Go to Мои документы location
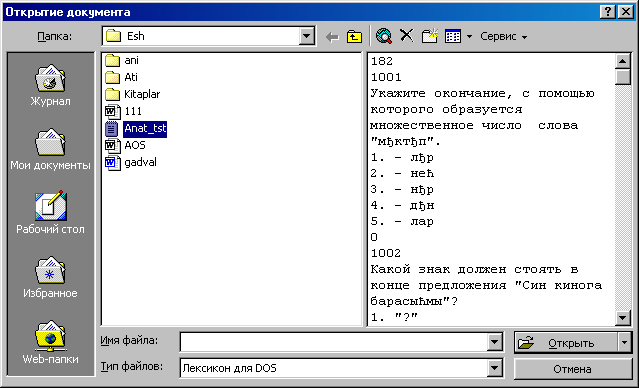 point(50,149)
